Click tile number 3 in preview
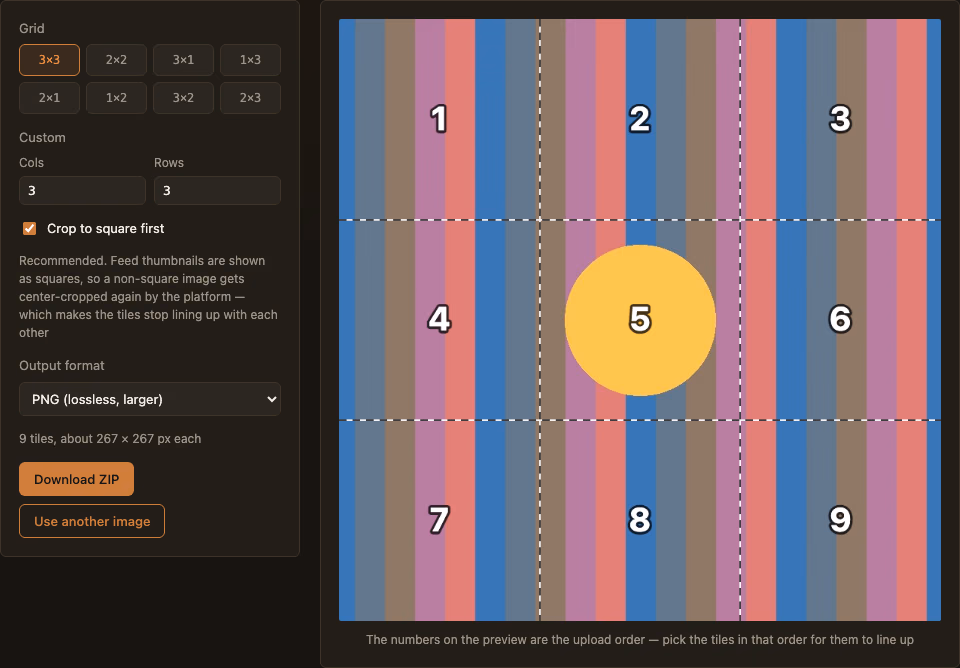 (x=840, y=119)
